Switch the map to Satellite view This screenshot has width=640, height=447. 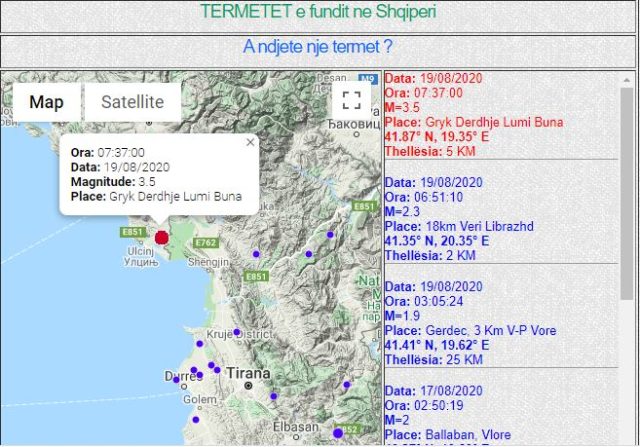tap(132, 102)
